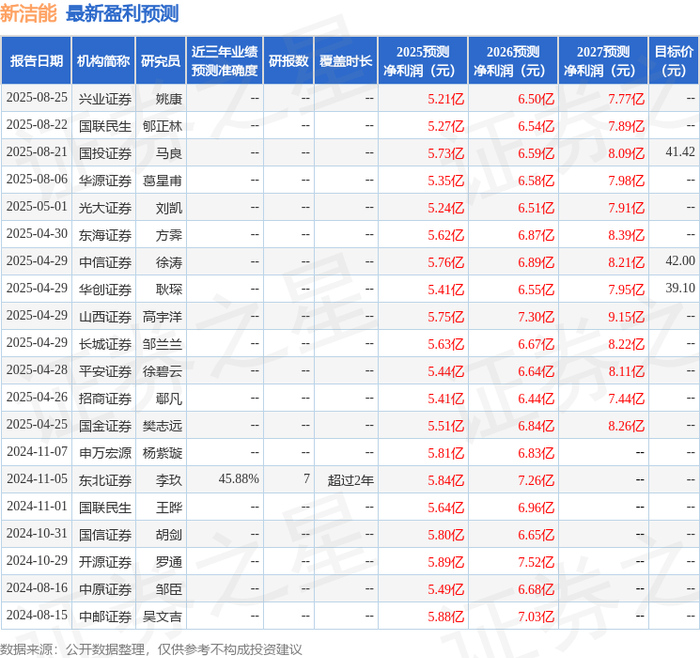Select 5.21亿 in the 兴业证券 row
This screenshot has width=700, height=658.
click(x=446, y=99)
